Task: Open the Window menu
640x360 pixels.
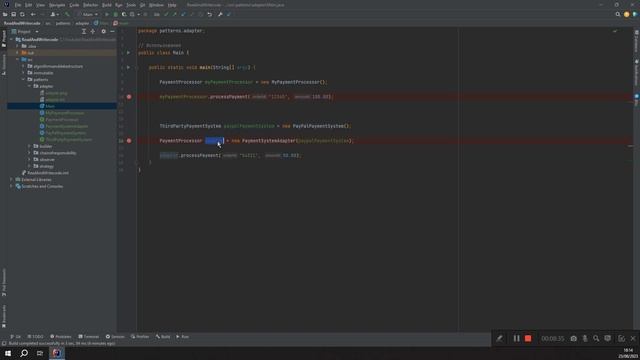Action: [x=156, y=5]
